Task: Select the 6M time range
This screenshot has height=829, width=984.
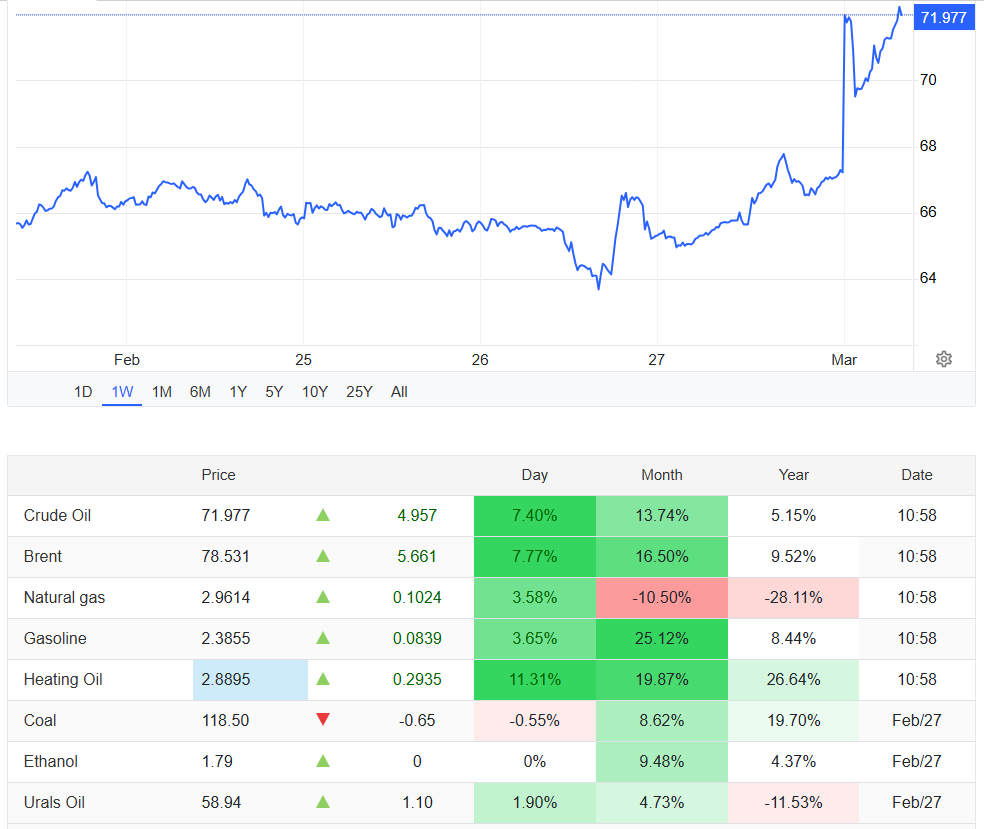Action: coord(200,391)
